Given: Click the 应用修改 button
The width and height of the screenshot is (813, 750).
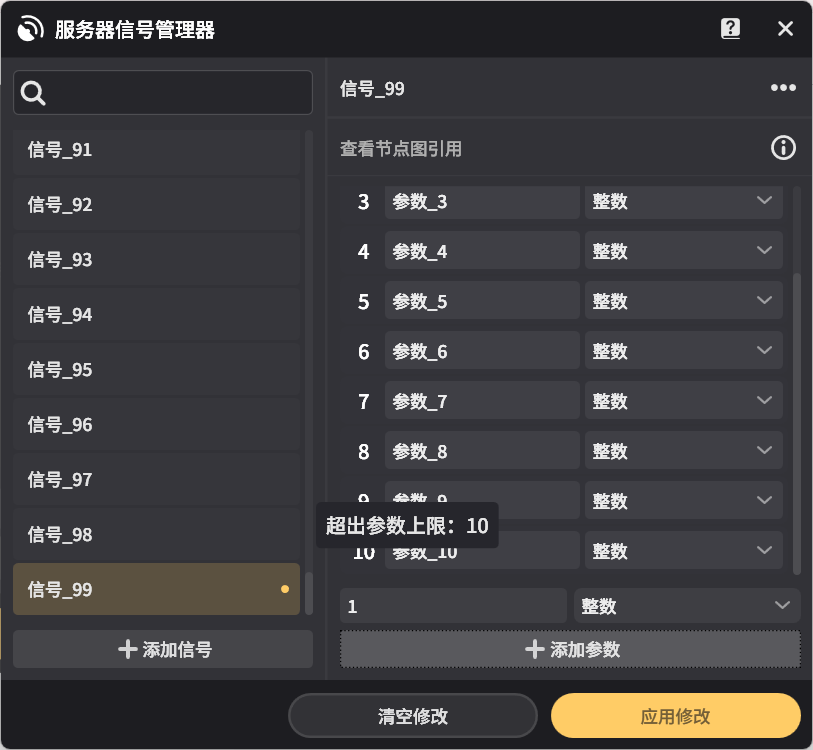Looking at the screenshot, I should point(675,715).
